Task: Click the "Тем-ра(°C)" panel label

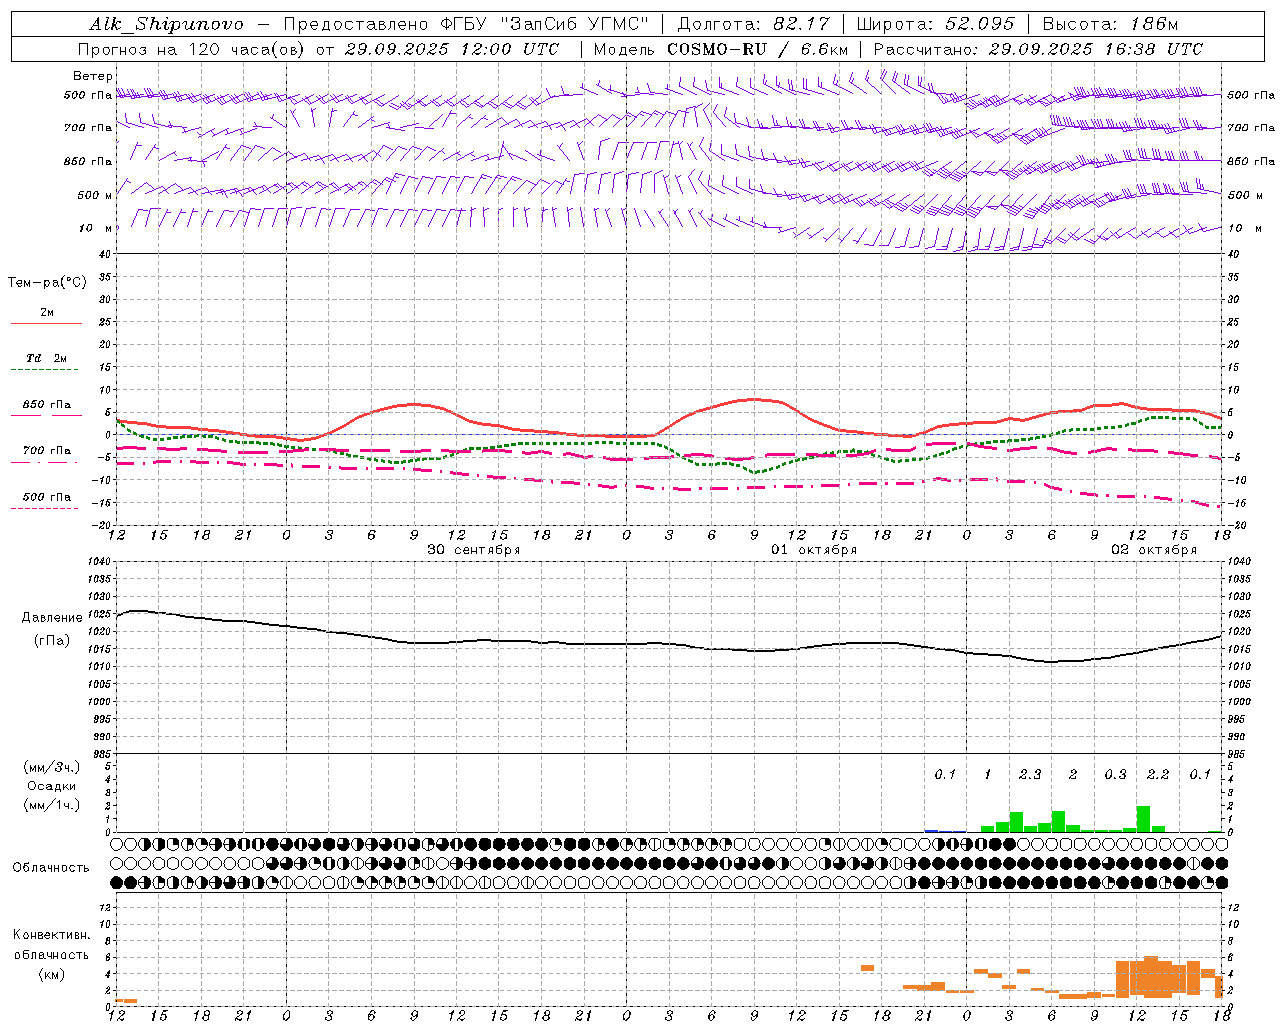Action: coord(47,283)
